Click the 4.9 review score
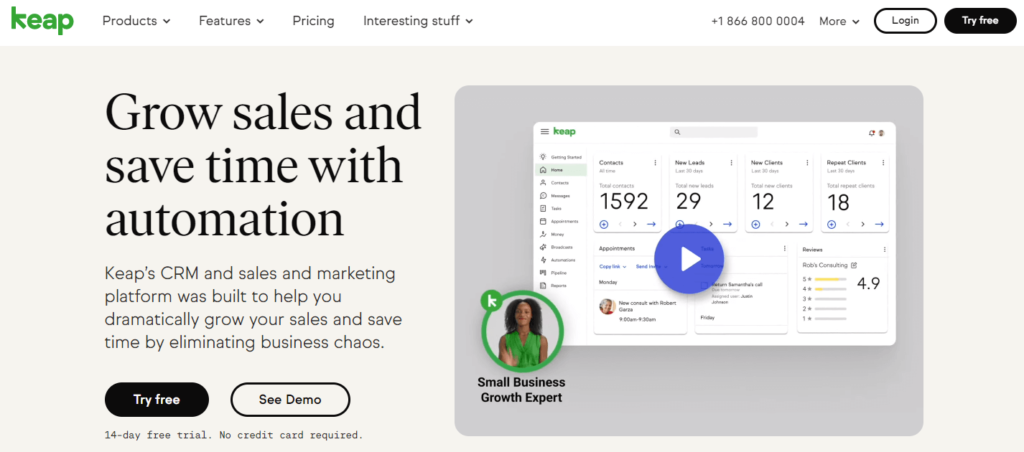The image size is (1024, 452). (x=869, y=284)
